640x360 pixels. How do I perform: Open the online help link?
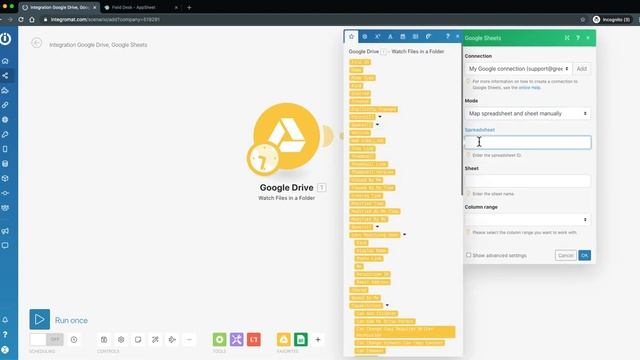[529, 88]
